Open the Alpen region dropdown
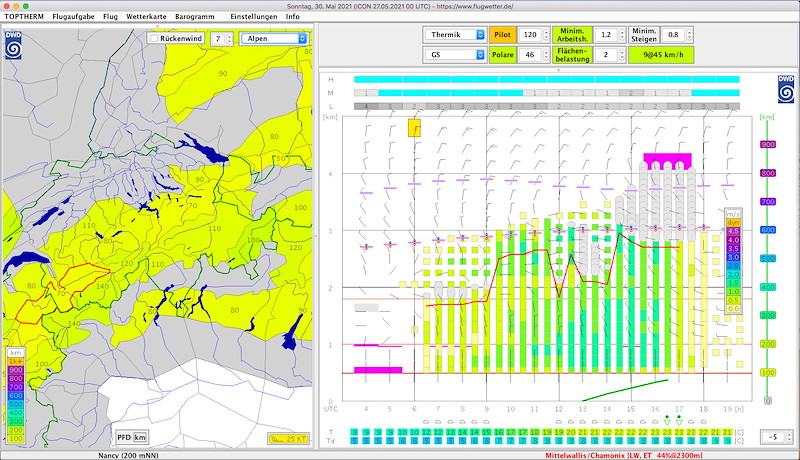Image resolution: width=800 pixels, height=460 pixels. [274, 39]
